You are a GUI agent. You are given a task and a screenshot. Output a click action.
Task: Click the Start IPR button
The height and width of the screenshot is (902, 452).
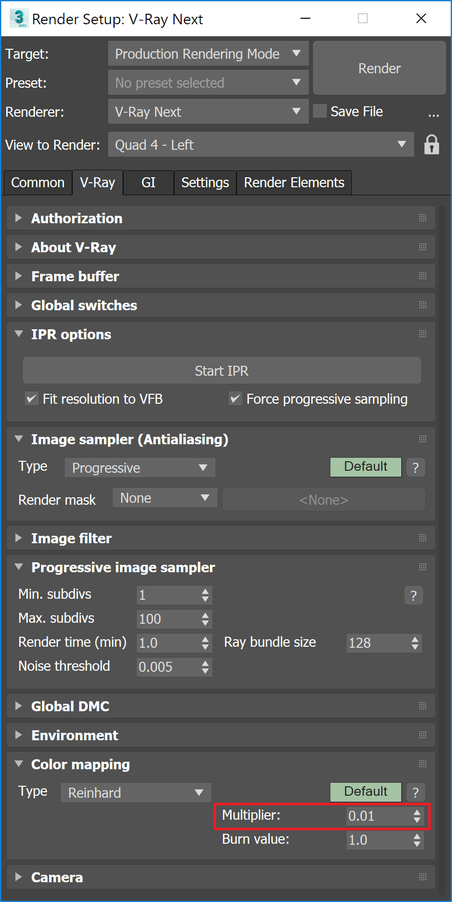tap(221, 370)
